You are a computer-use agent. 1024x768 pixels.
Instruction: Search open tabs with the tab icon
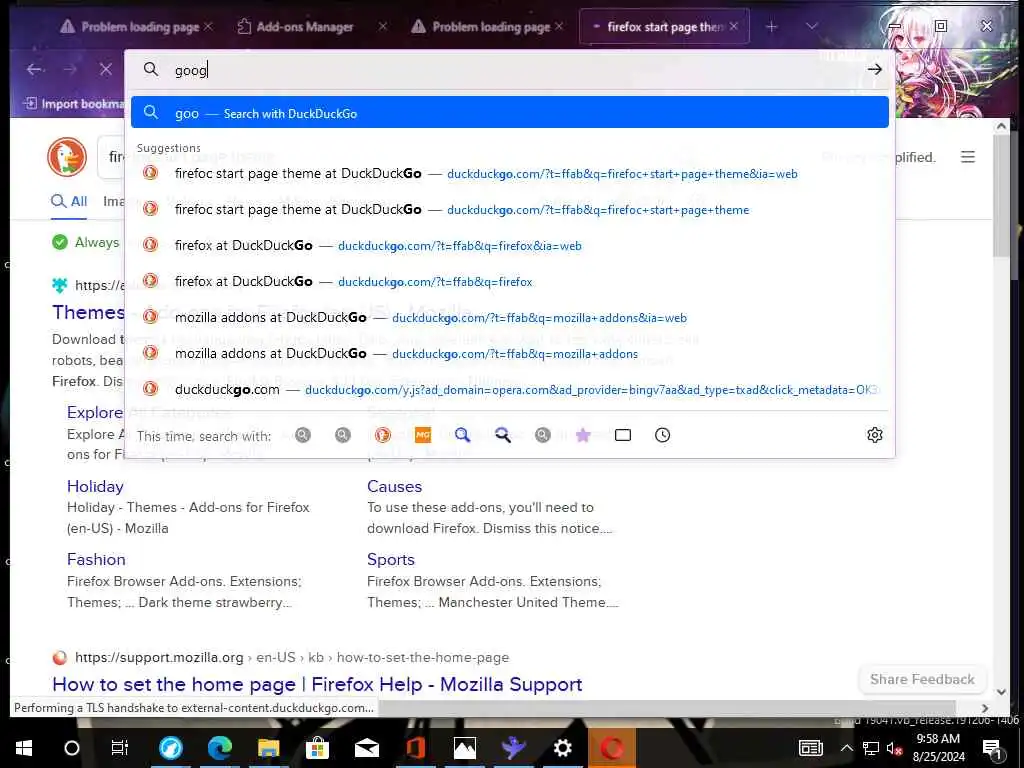[623, 435]
